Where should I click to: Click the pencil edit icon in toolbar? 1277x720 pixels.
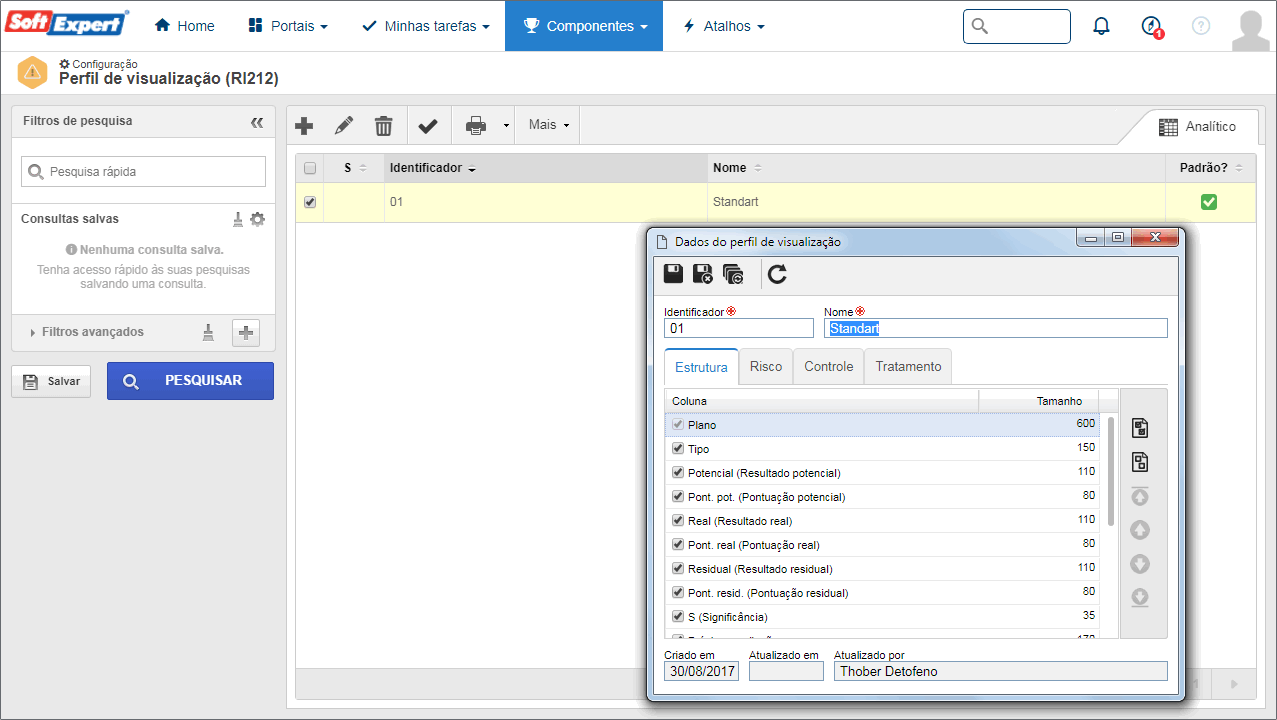(344, 126)
